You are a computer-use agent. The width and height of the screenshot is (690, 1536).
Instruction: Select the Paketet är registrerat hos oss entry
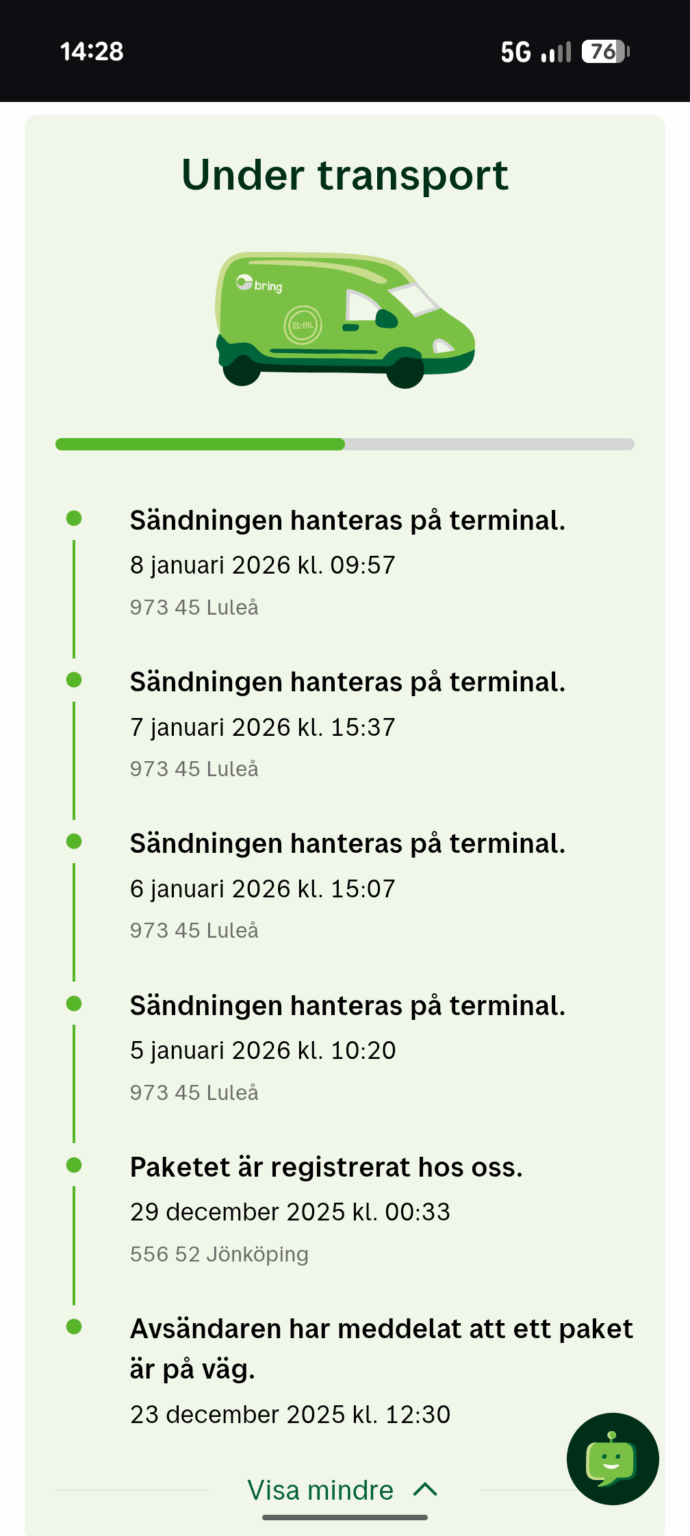coord(325,1166)
